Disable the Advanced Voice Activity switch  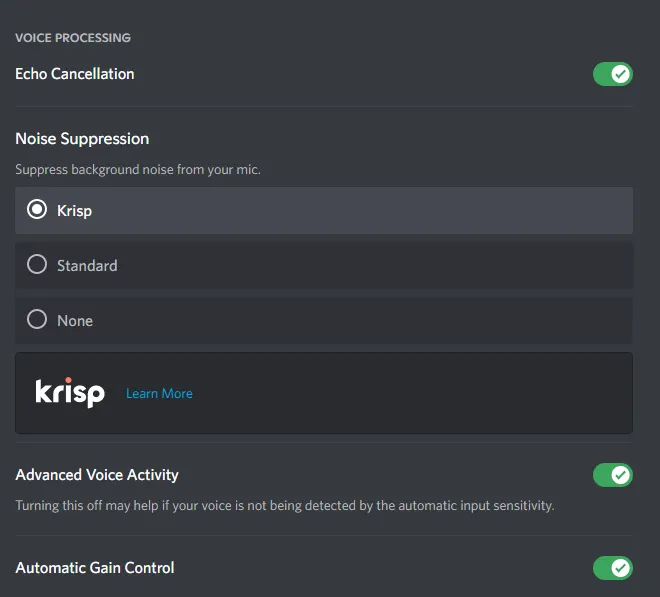612,475
